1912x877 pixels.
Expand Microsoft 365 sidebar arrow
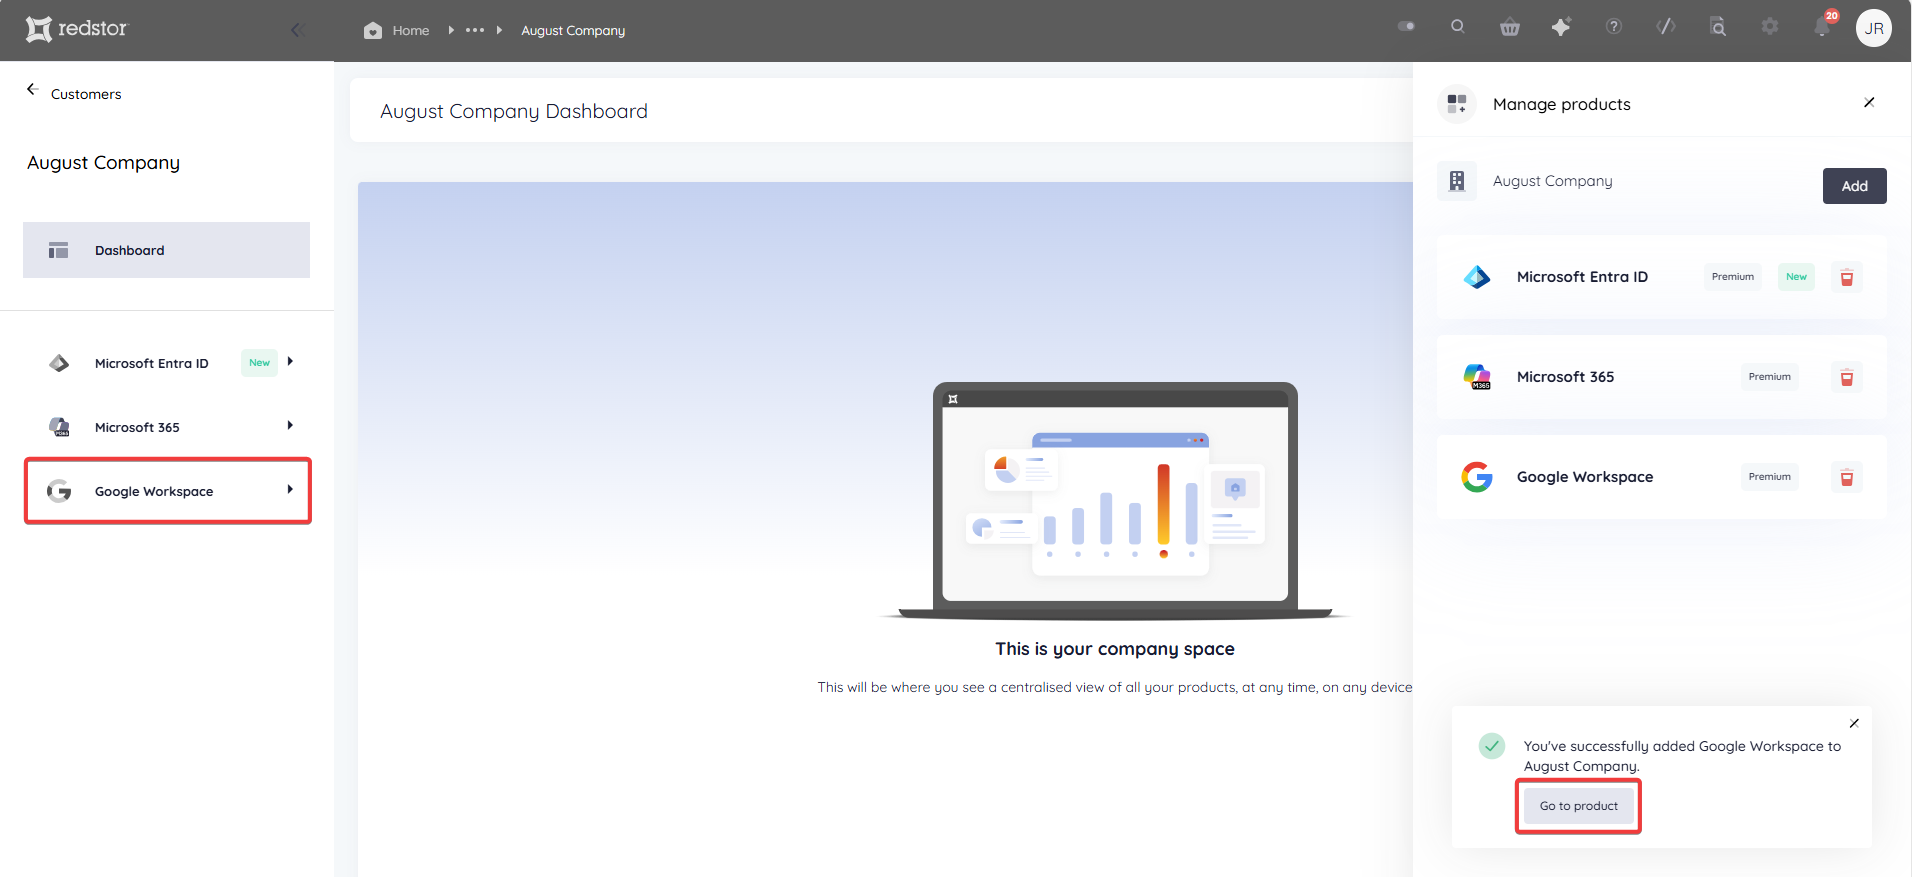tap(290, 426)
